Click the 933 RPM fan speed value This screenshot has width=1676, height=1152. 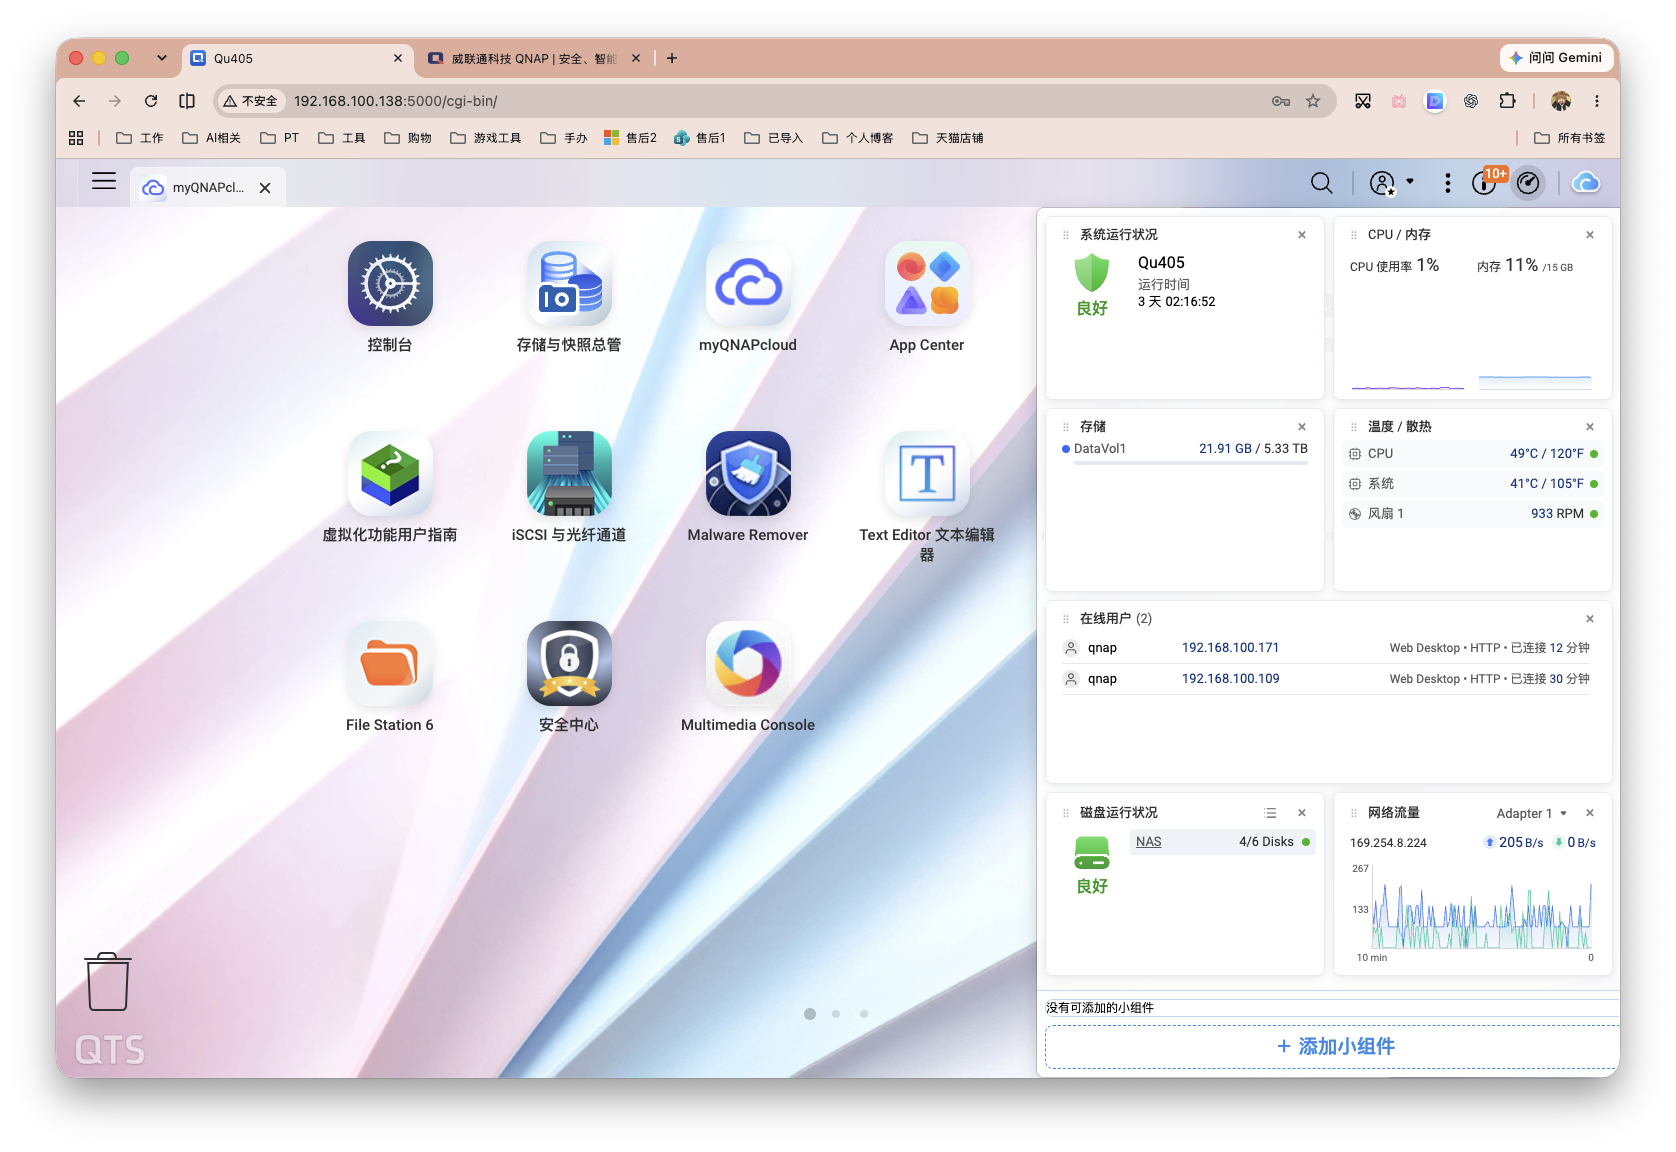click(1557, 514)
